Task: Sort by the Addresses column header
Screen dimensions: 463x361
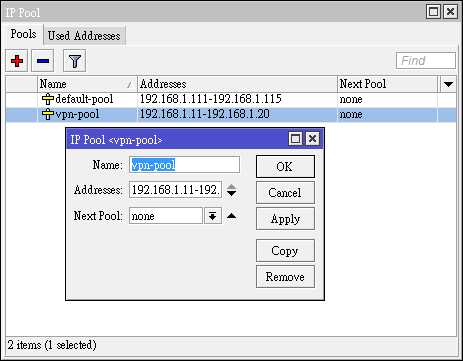Action: pos(237,84)
